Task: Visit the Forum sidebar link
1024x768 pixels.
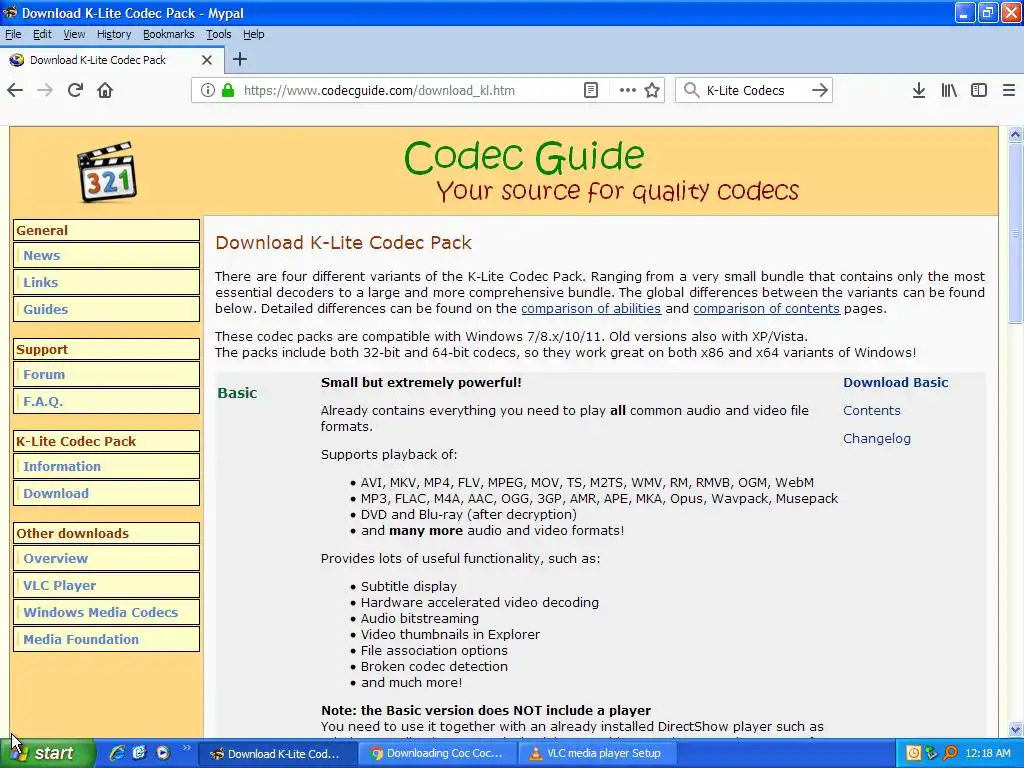Action: pos(106,374)
